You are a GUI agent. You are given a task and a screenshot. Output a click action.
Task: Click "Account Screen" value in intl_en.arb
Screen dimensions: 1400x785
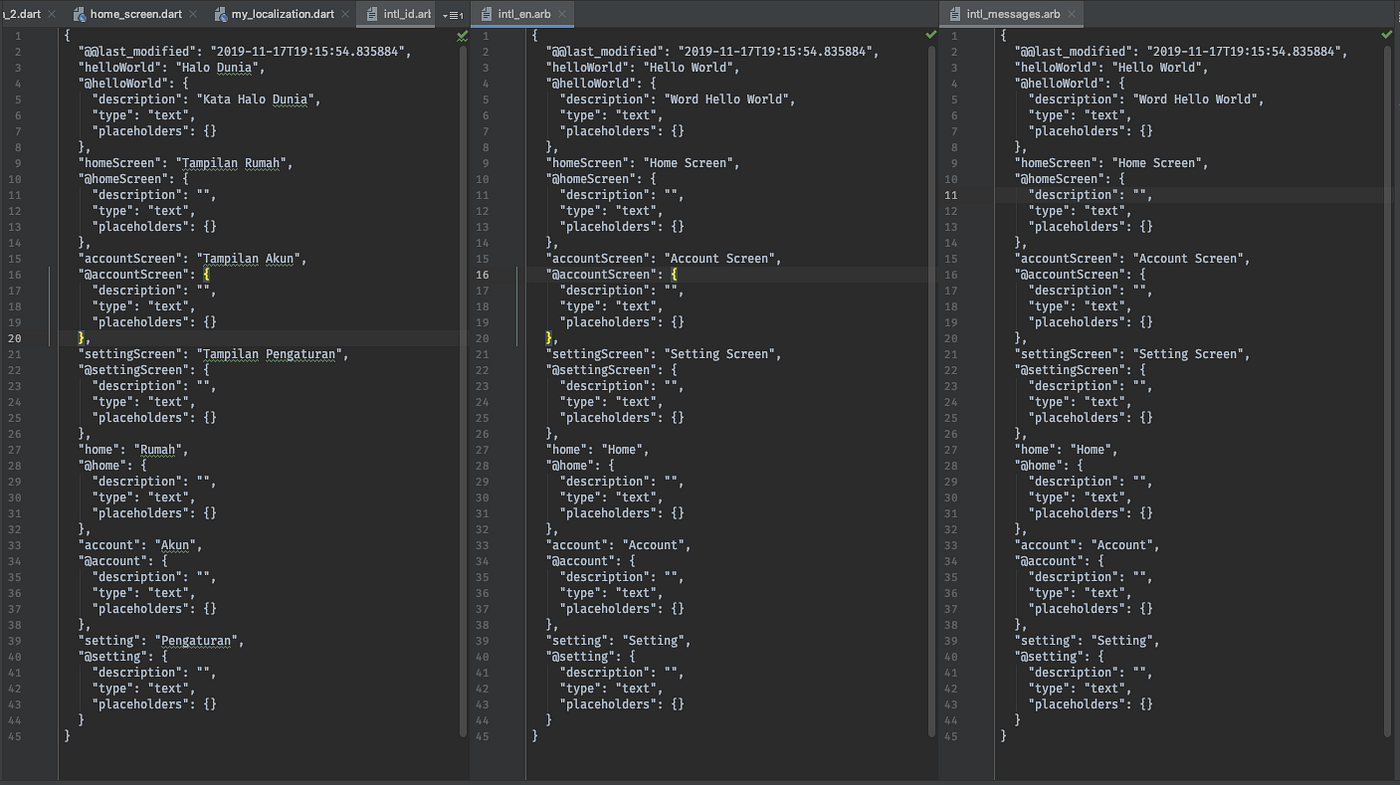click(722, 258)
